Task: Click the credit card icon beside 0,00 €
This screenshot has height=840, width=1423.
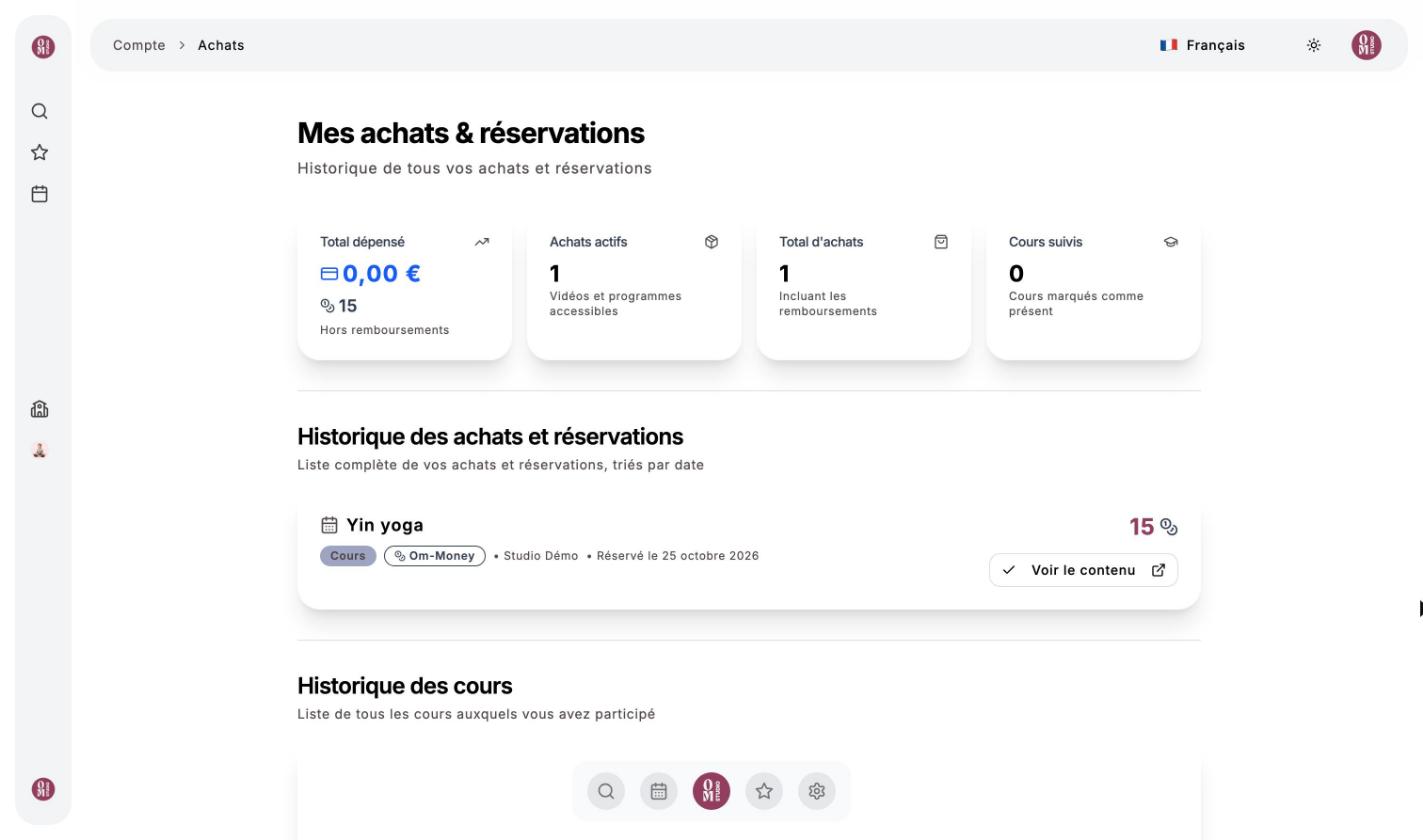Action: [329, 274]
